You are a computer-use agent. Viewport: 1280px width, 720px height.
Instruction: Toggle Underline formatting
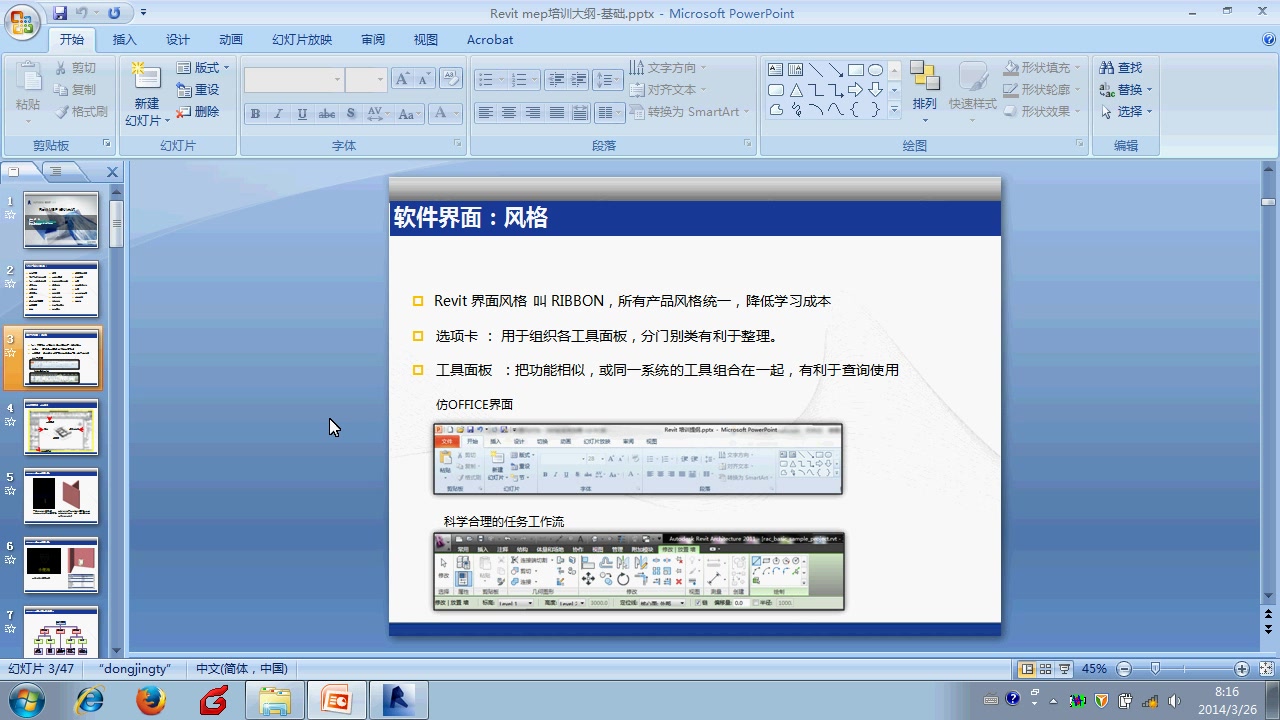302,114
